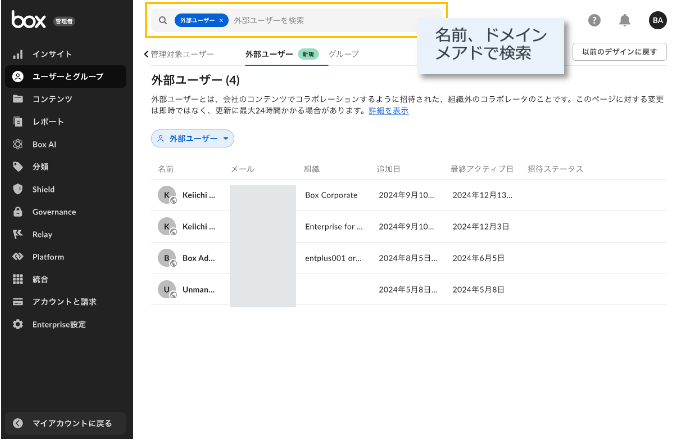
Task: Click the Box Corporate organization cell
Action: 331,195
